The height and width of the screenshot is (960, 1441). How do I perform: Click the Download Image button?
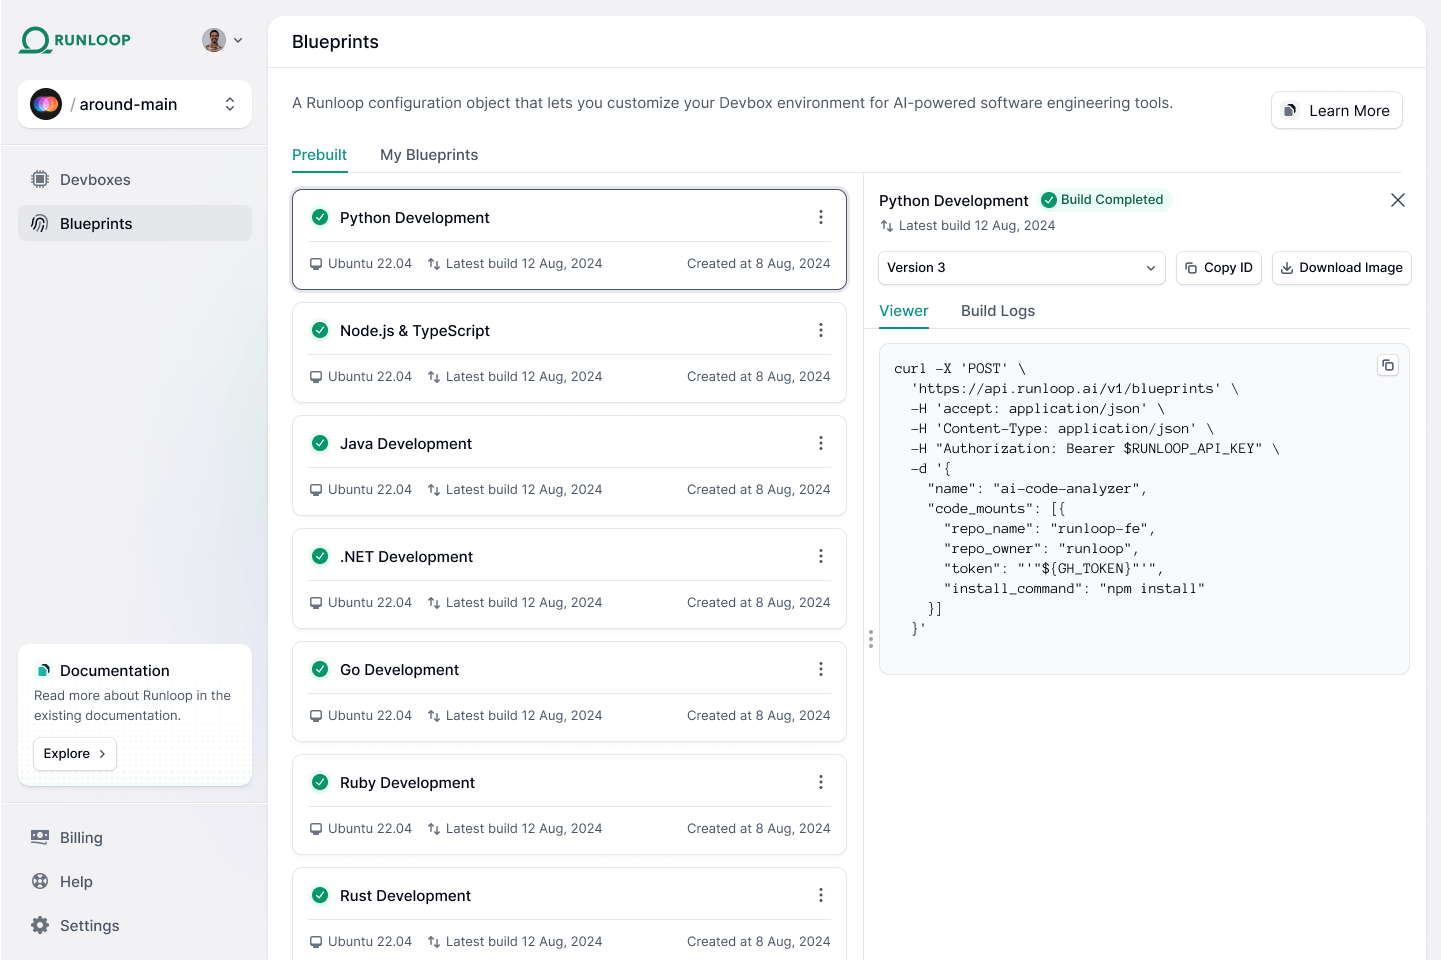tap(1341, 268)
